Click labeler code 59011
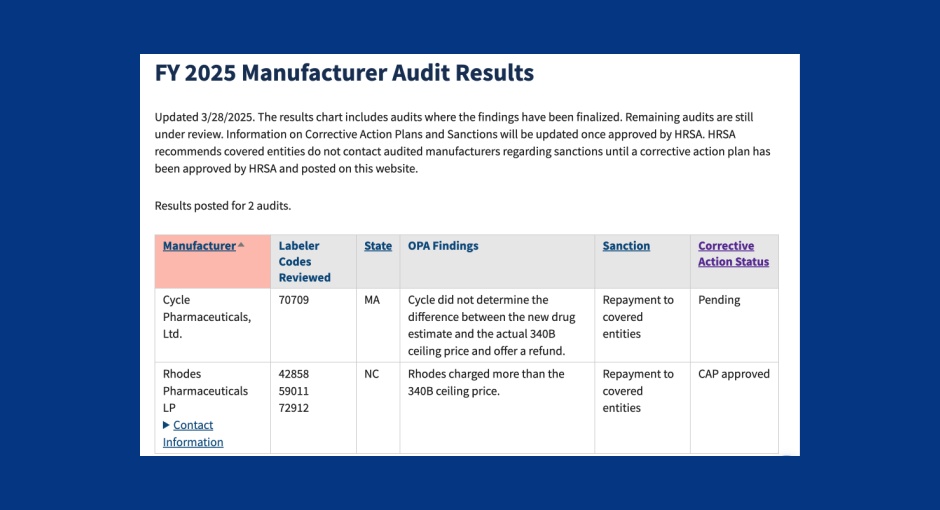 click(294, 391)
